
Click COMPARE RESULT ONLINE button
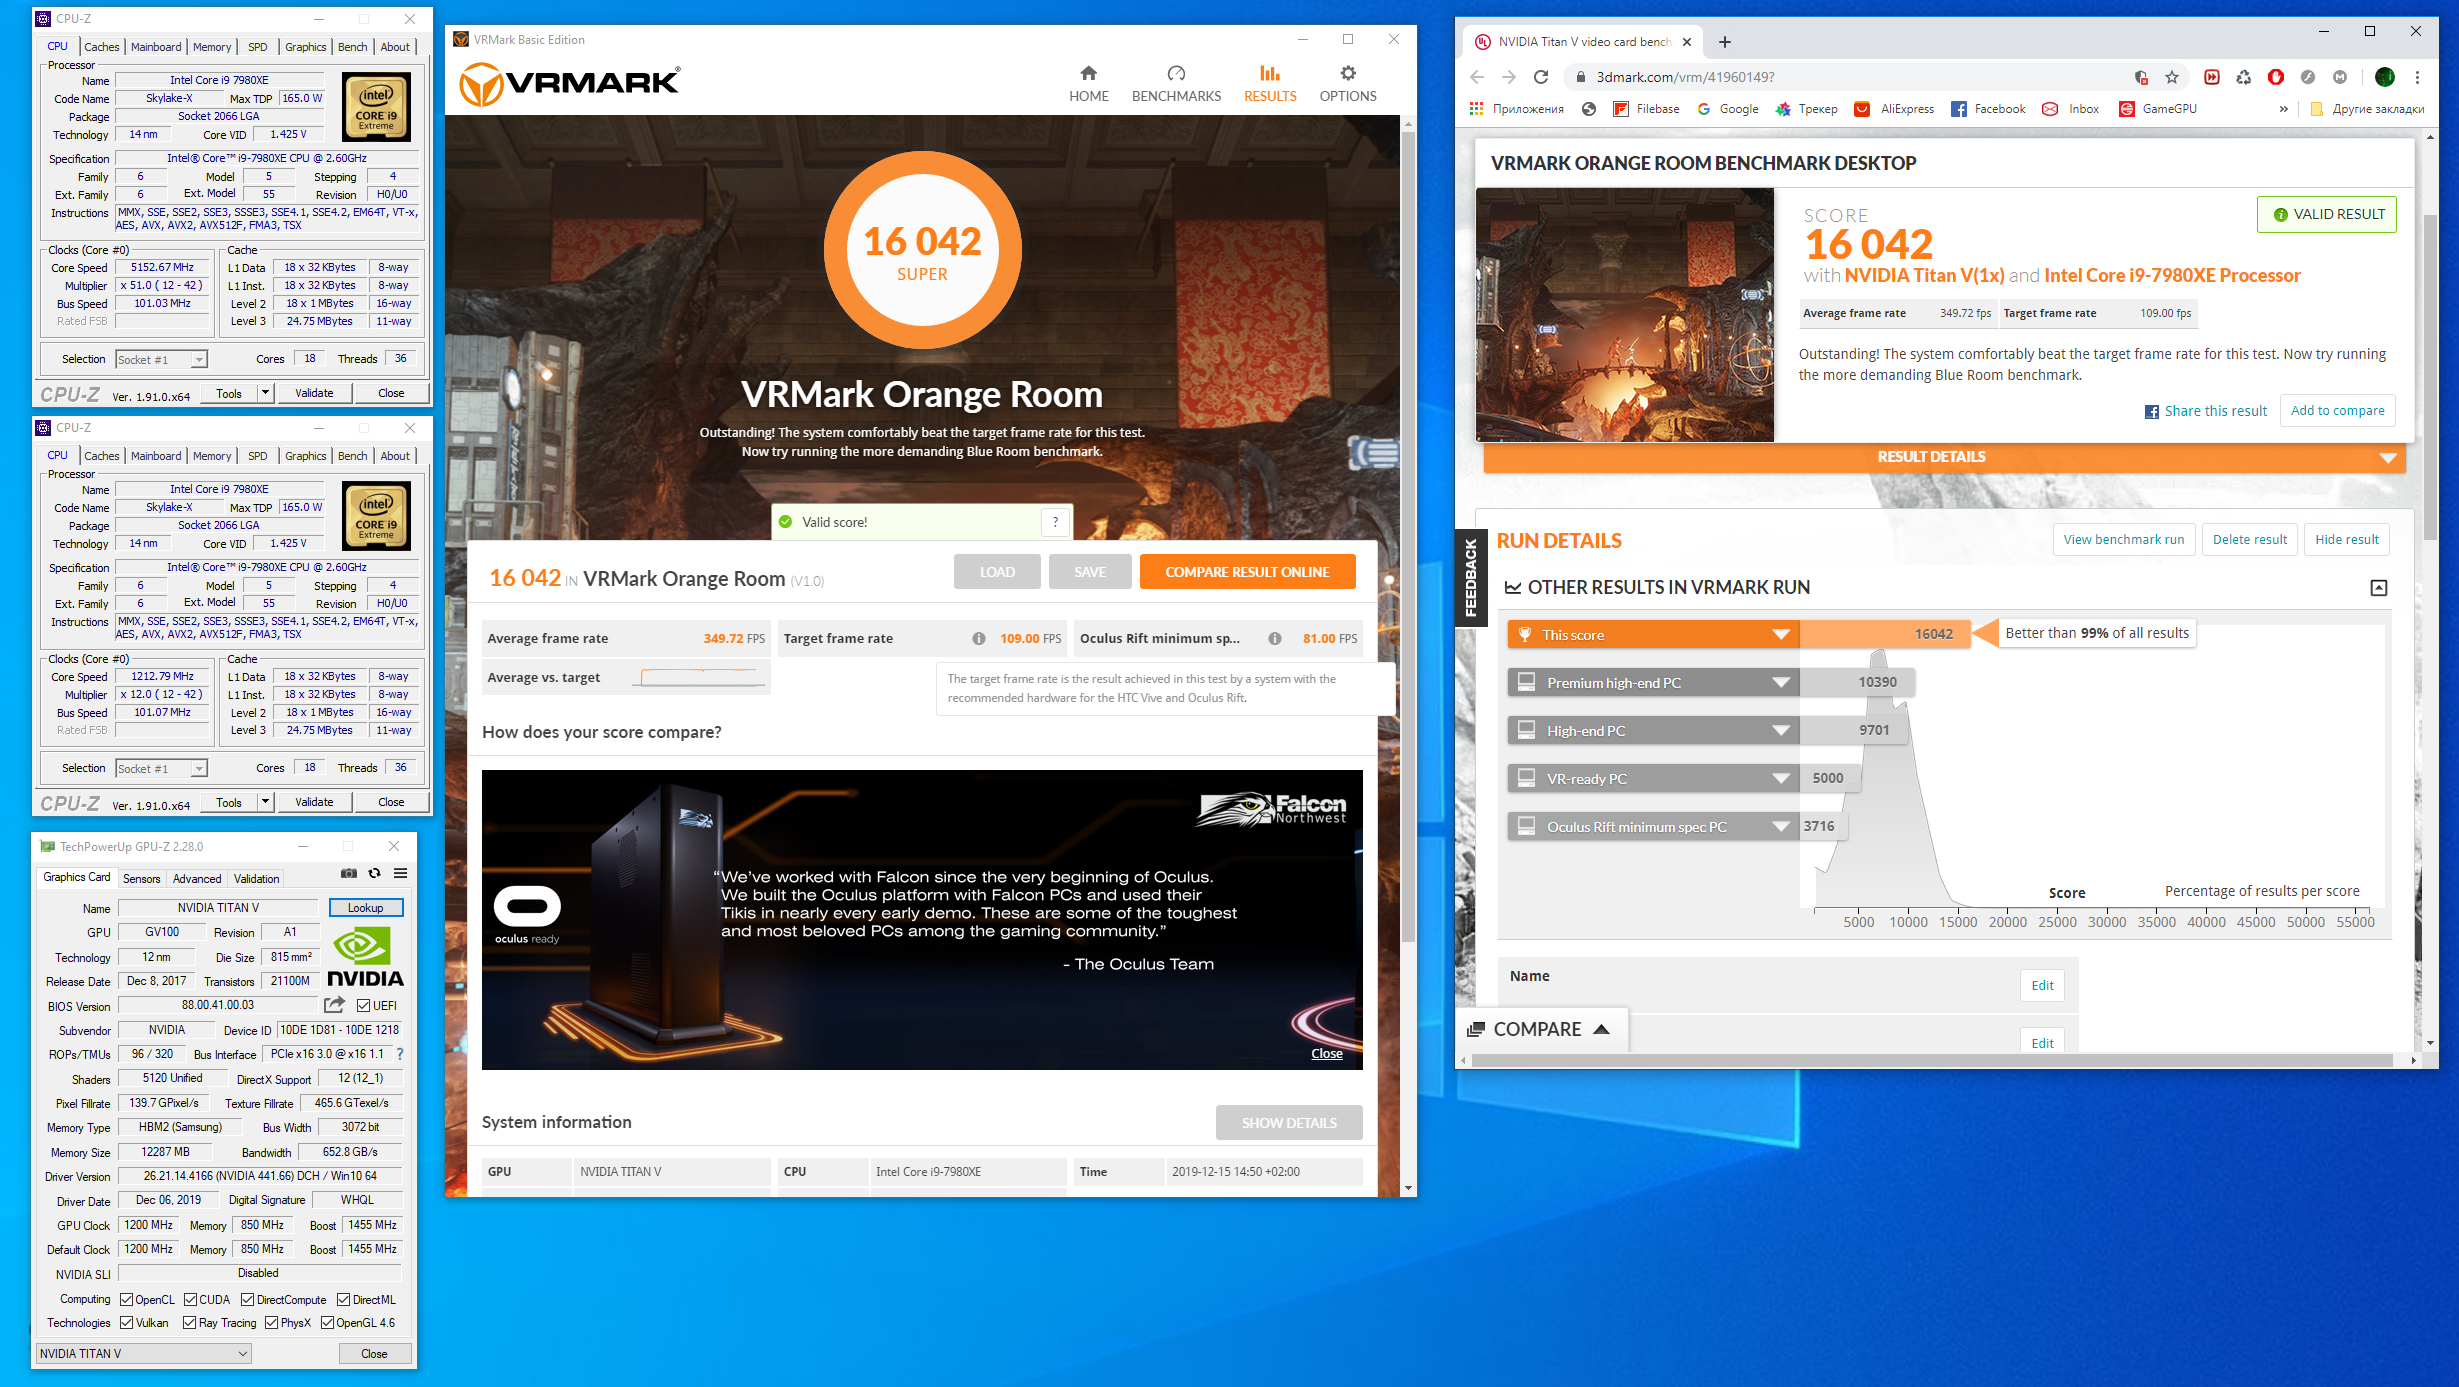[x=1247, y=572]
